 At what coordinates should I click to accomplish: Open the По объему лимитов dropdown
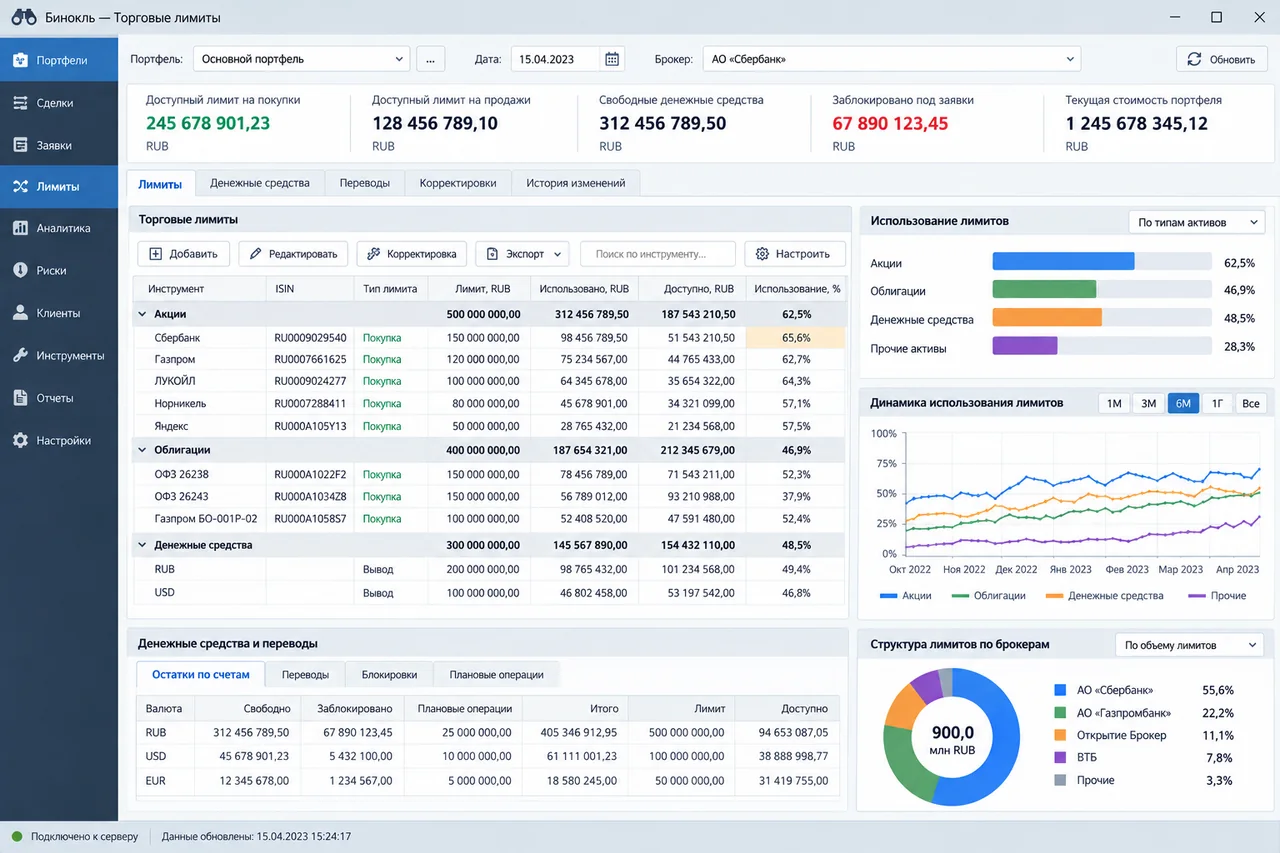pyautogui.click(x=1189, y=645)
